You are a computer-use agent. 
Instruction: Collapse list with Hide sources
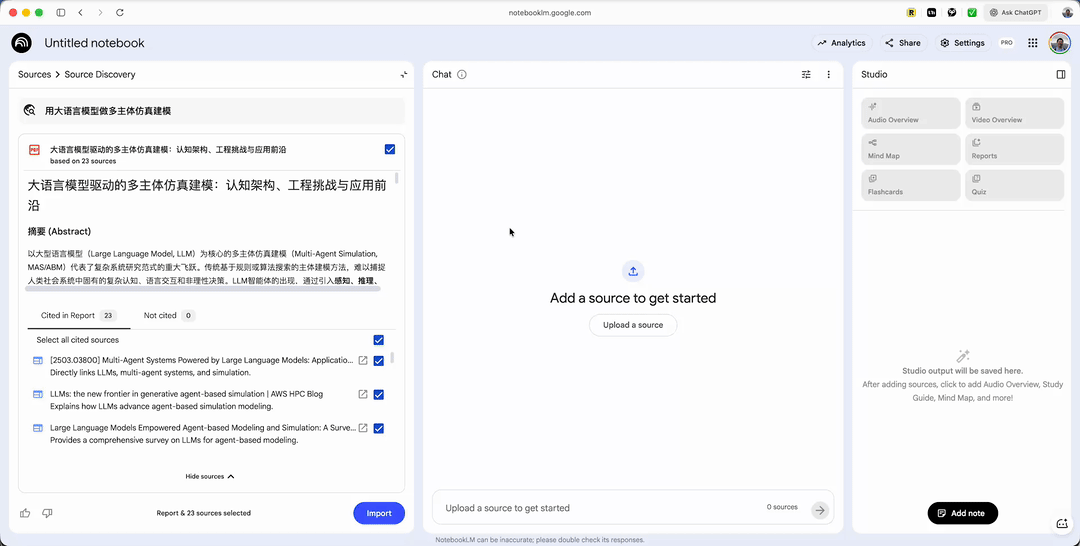[x=210, y=476]
